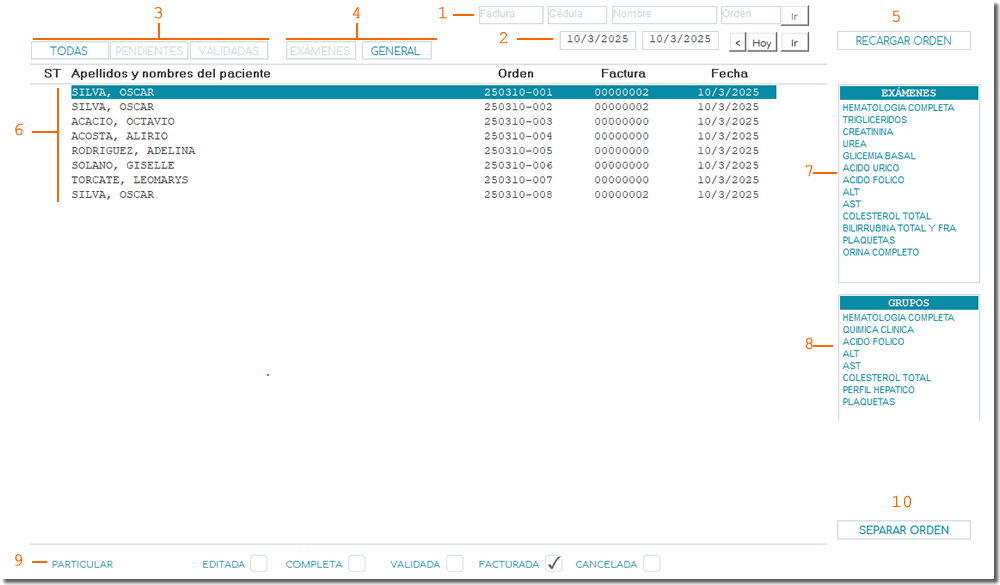Image resolution: width=1000 pixels, height=585 pixels.
Task: Toggle the VALIDADA status checkbox
Action: point(455,563)
